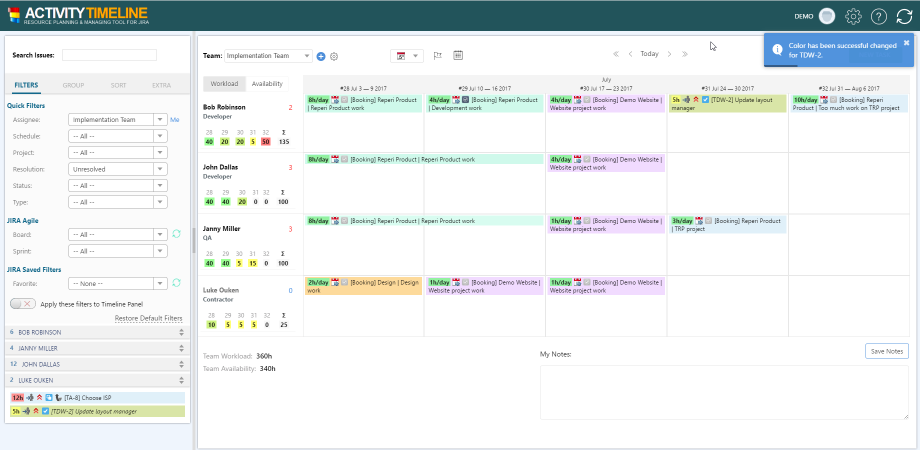This screenshot has height=450, width=920.
Task: Expand the Bob Robinson issue group
Action: point(181,332)
